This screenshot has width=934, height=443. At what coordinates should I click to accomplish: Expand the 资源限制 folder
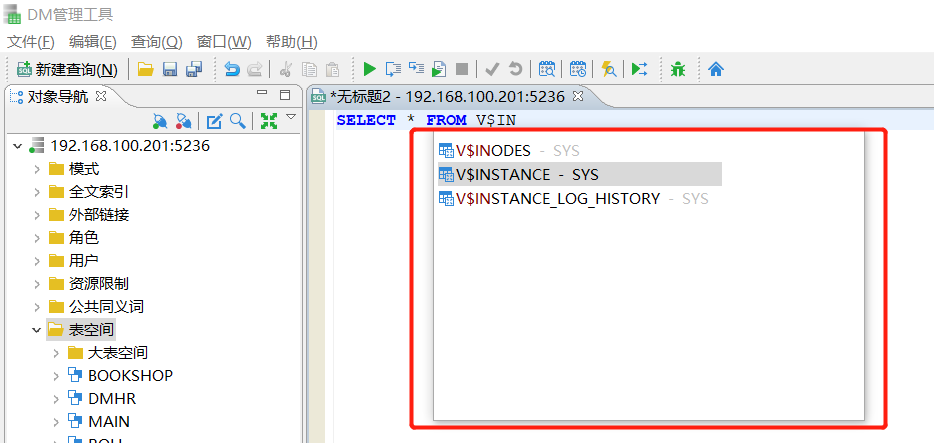coord(37,284)
